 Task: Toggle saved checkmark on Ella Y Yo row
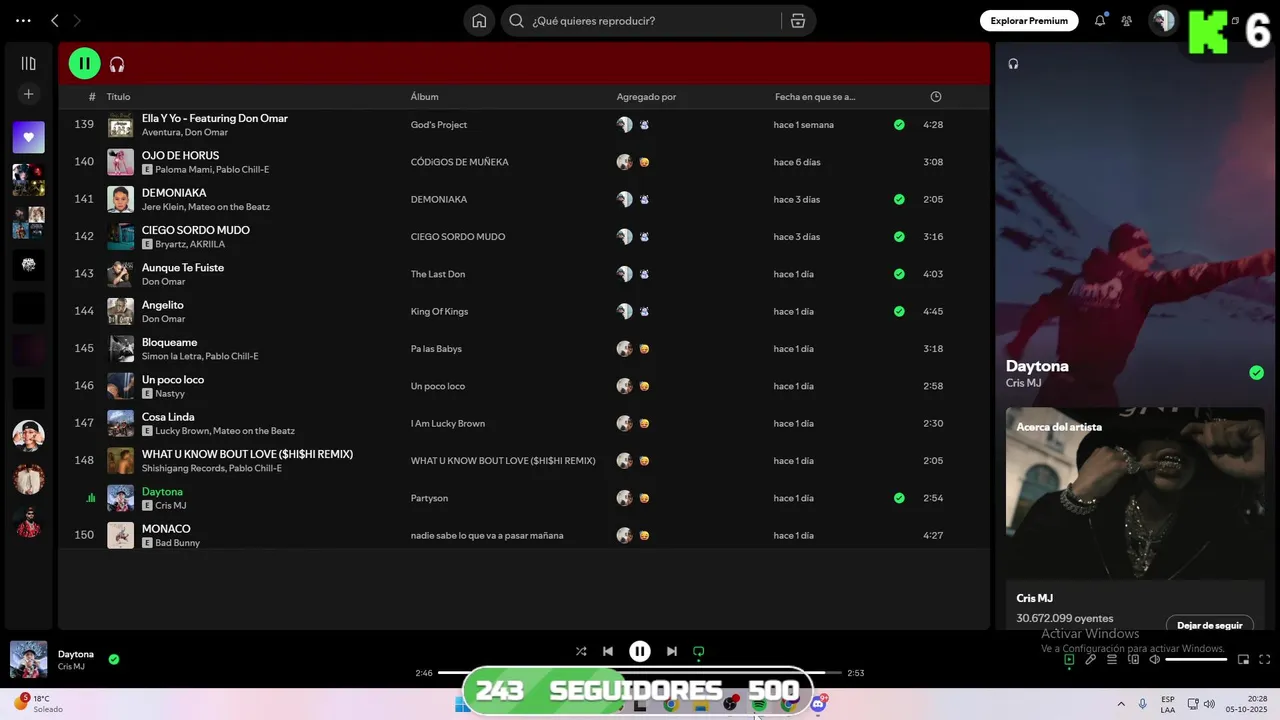coord(899,125)
